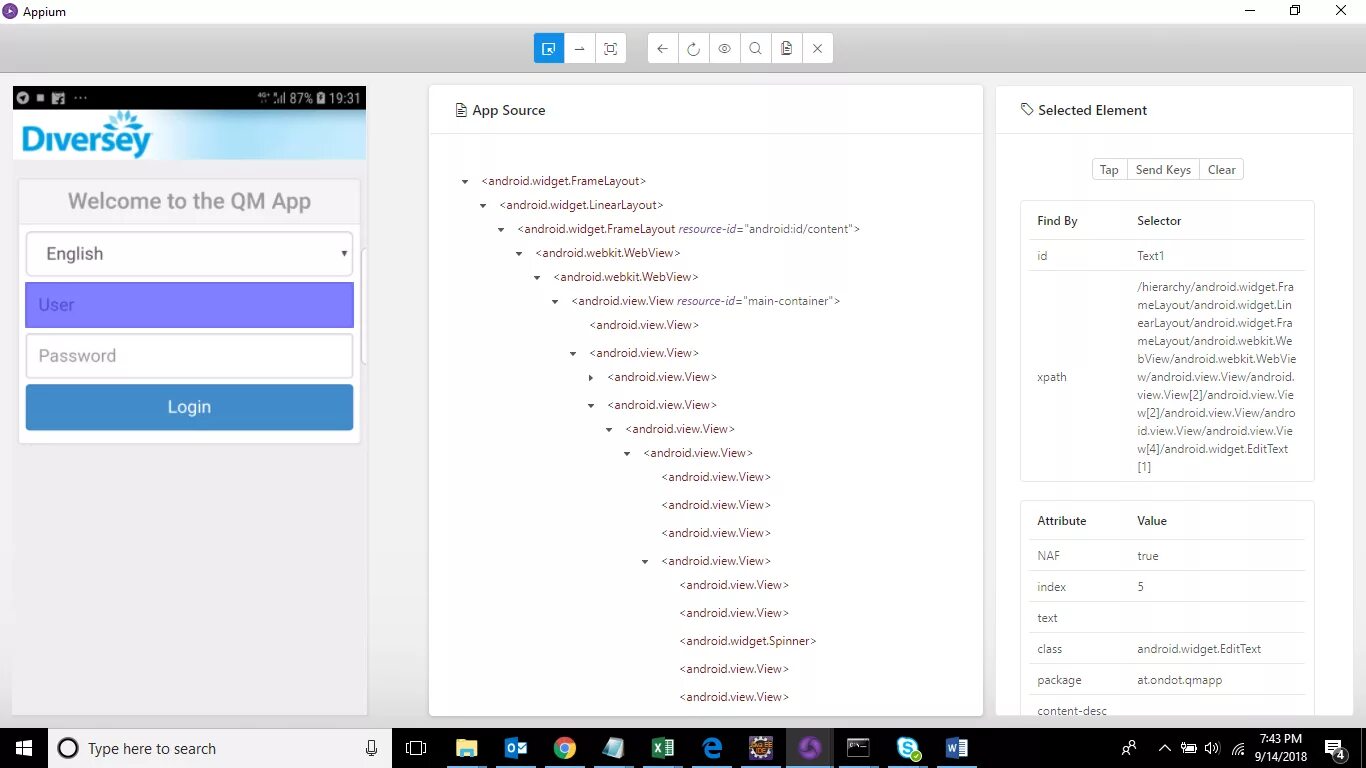This screenshot has height=768, width=1366.
Task: Open Skype from taskbar
Action: tap(908, 748)
